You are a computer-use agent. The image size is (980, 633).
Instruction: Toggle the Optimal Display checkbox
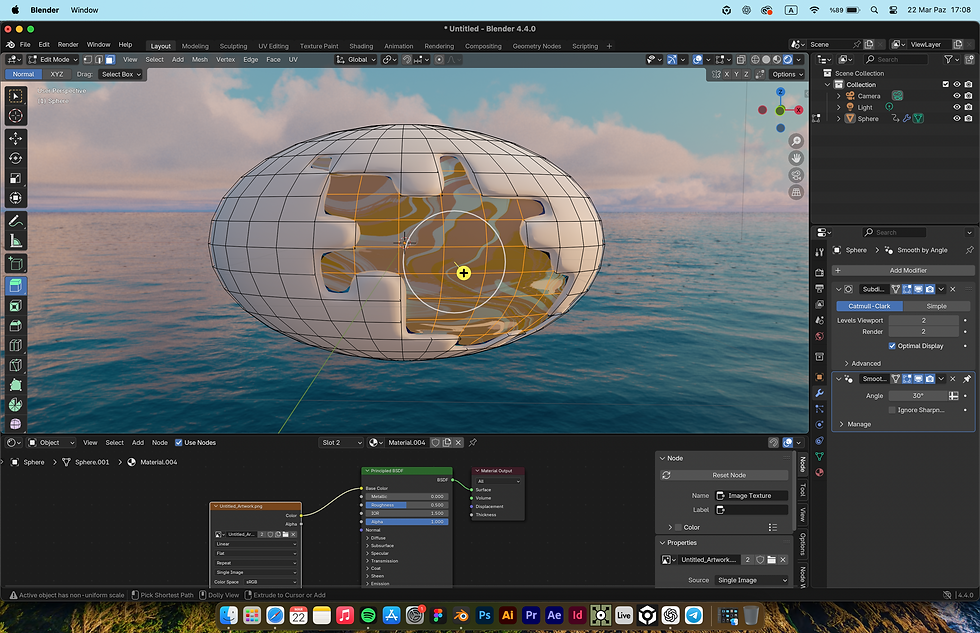[x=892, y=346]
